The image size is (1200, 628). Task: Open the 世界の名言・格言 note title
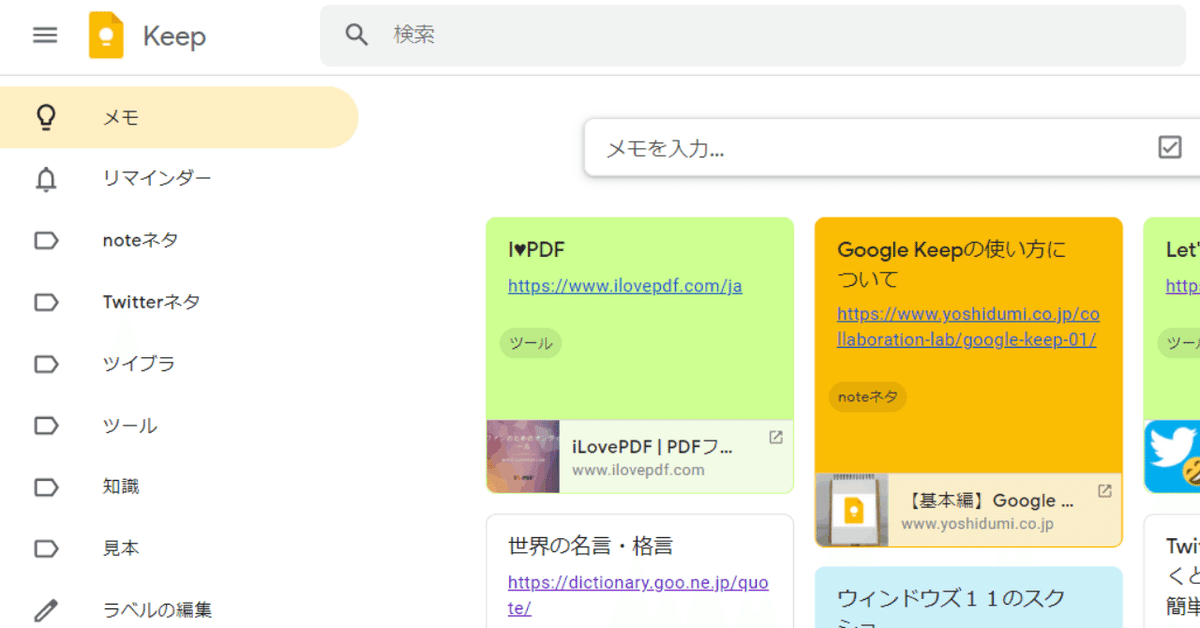[590, 546]
